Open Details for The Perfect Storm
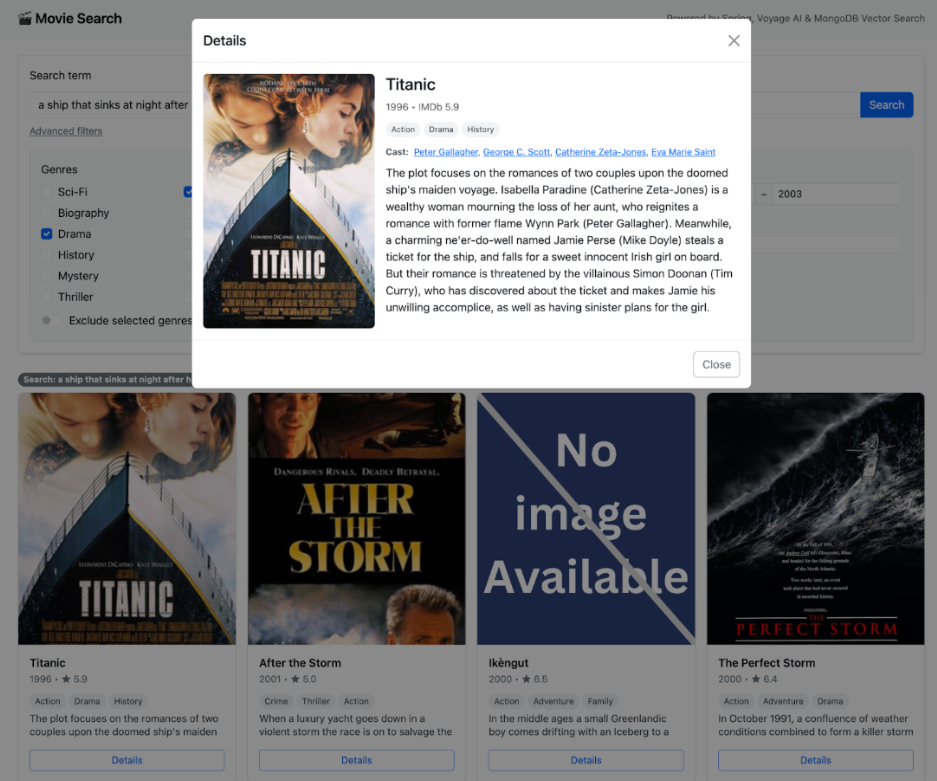The height and width of the screenshot is (781, 937). click(815, 760)
